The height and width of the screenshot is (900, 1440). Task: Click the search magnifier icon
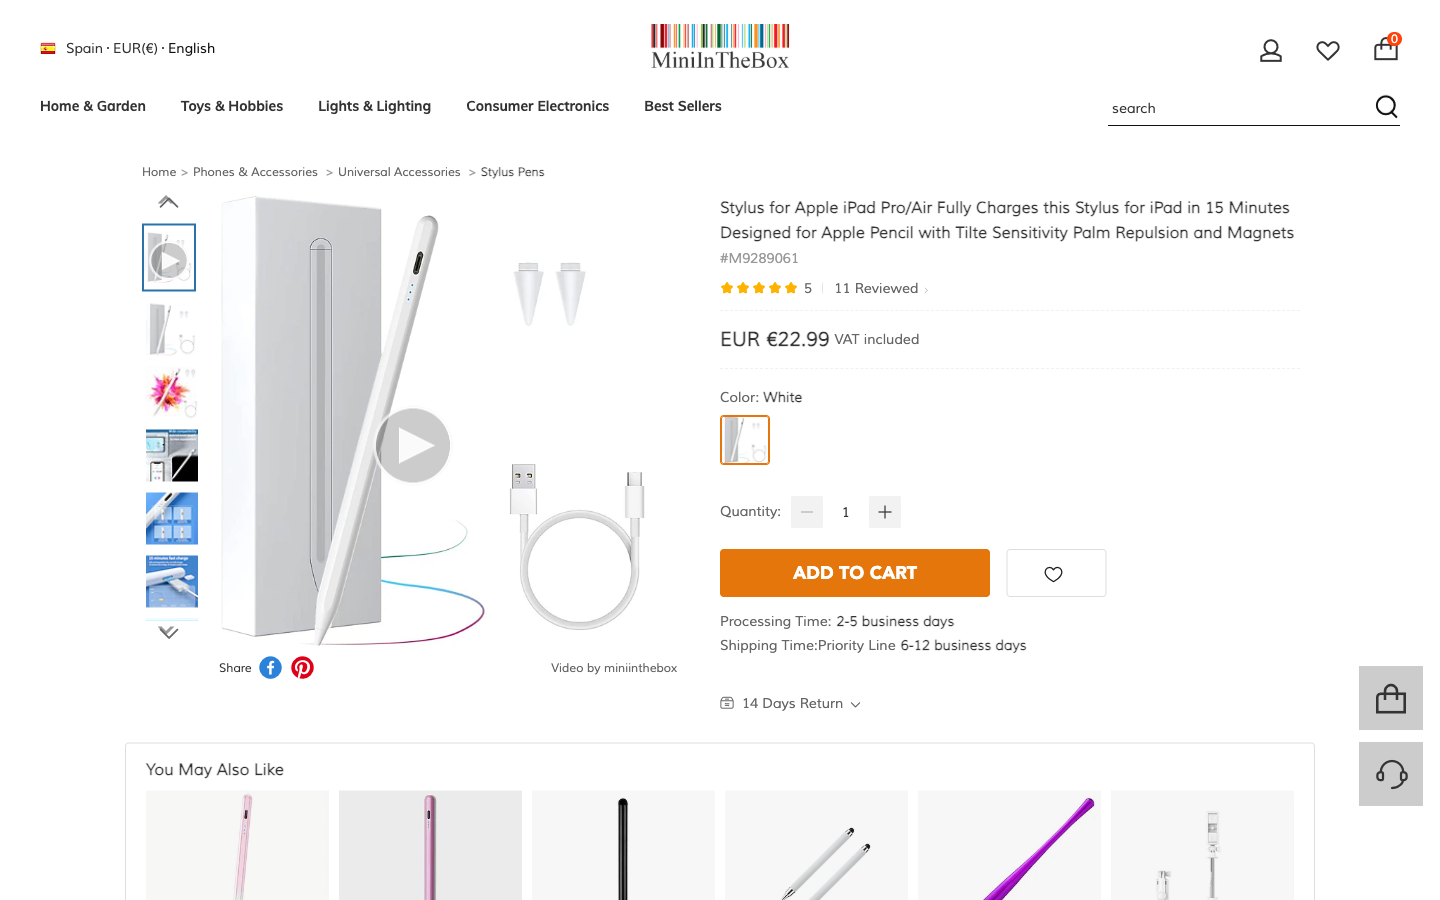[x=1386, y=107]
